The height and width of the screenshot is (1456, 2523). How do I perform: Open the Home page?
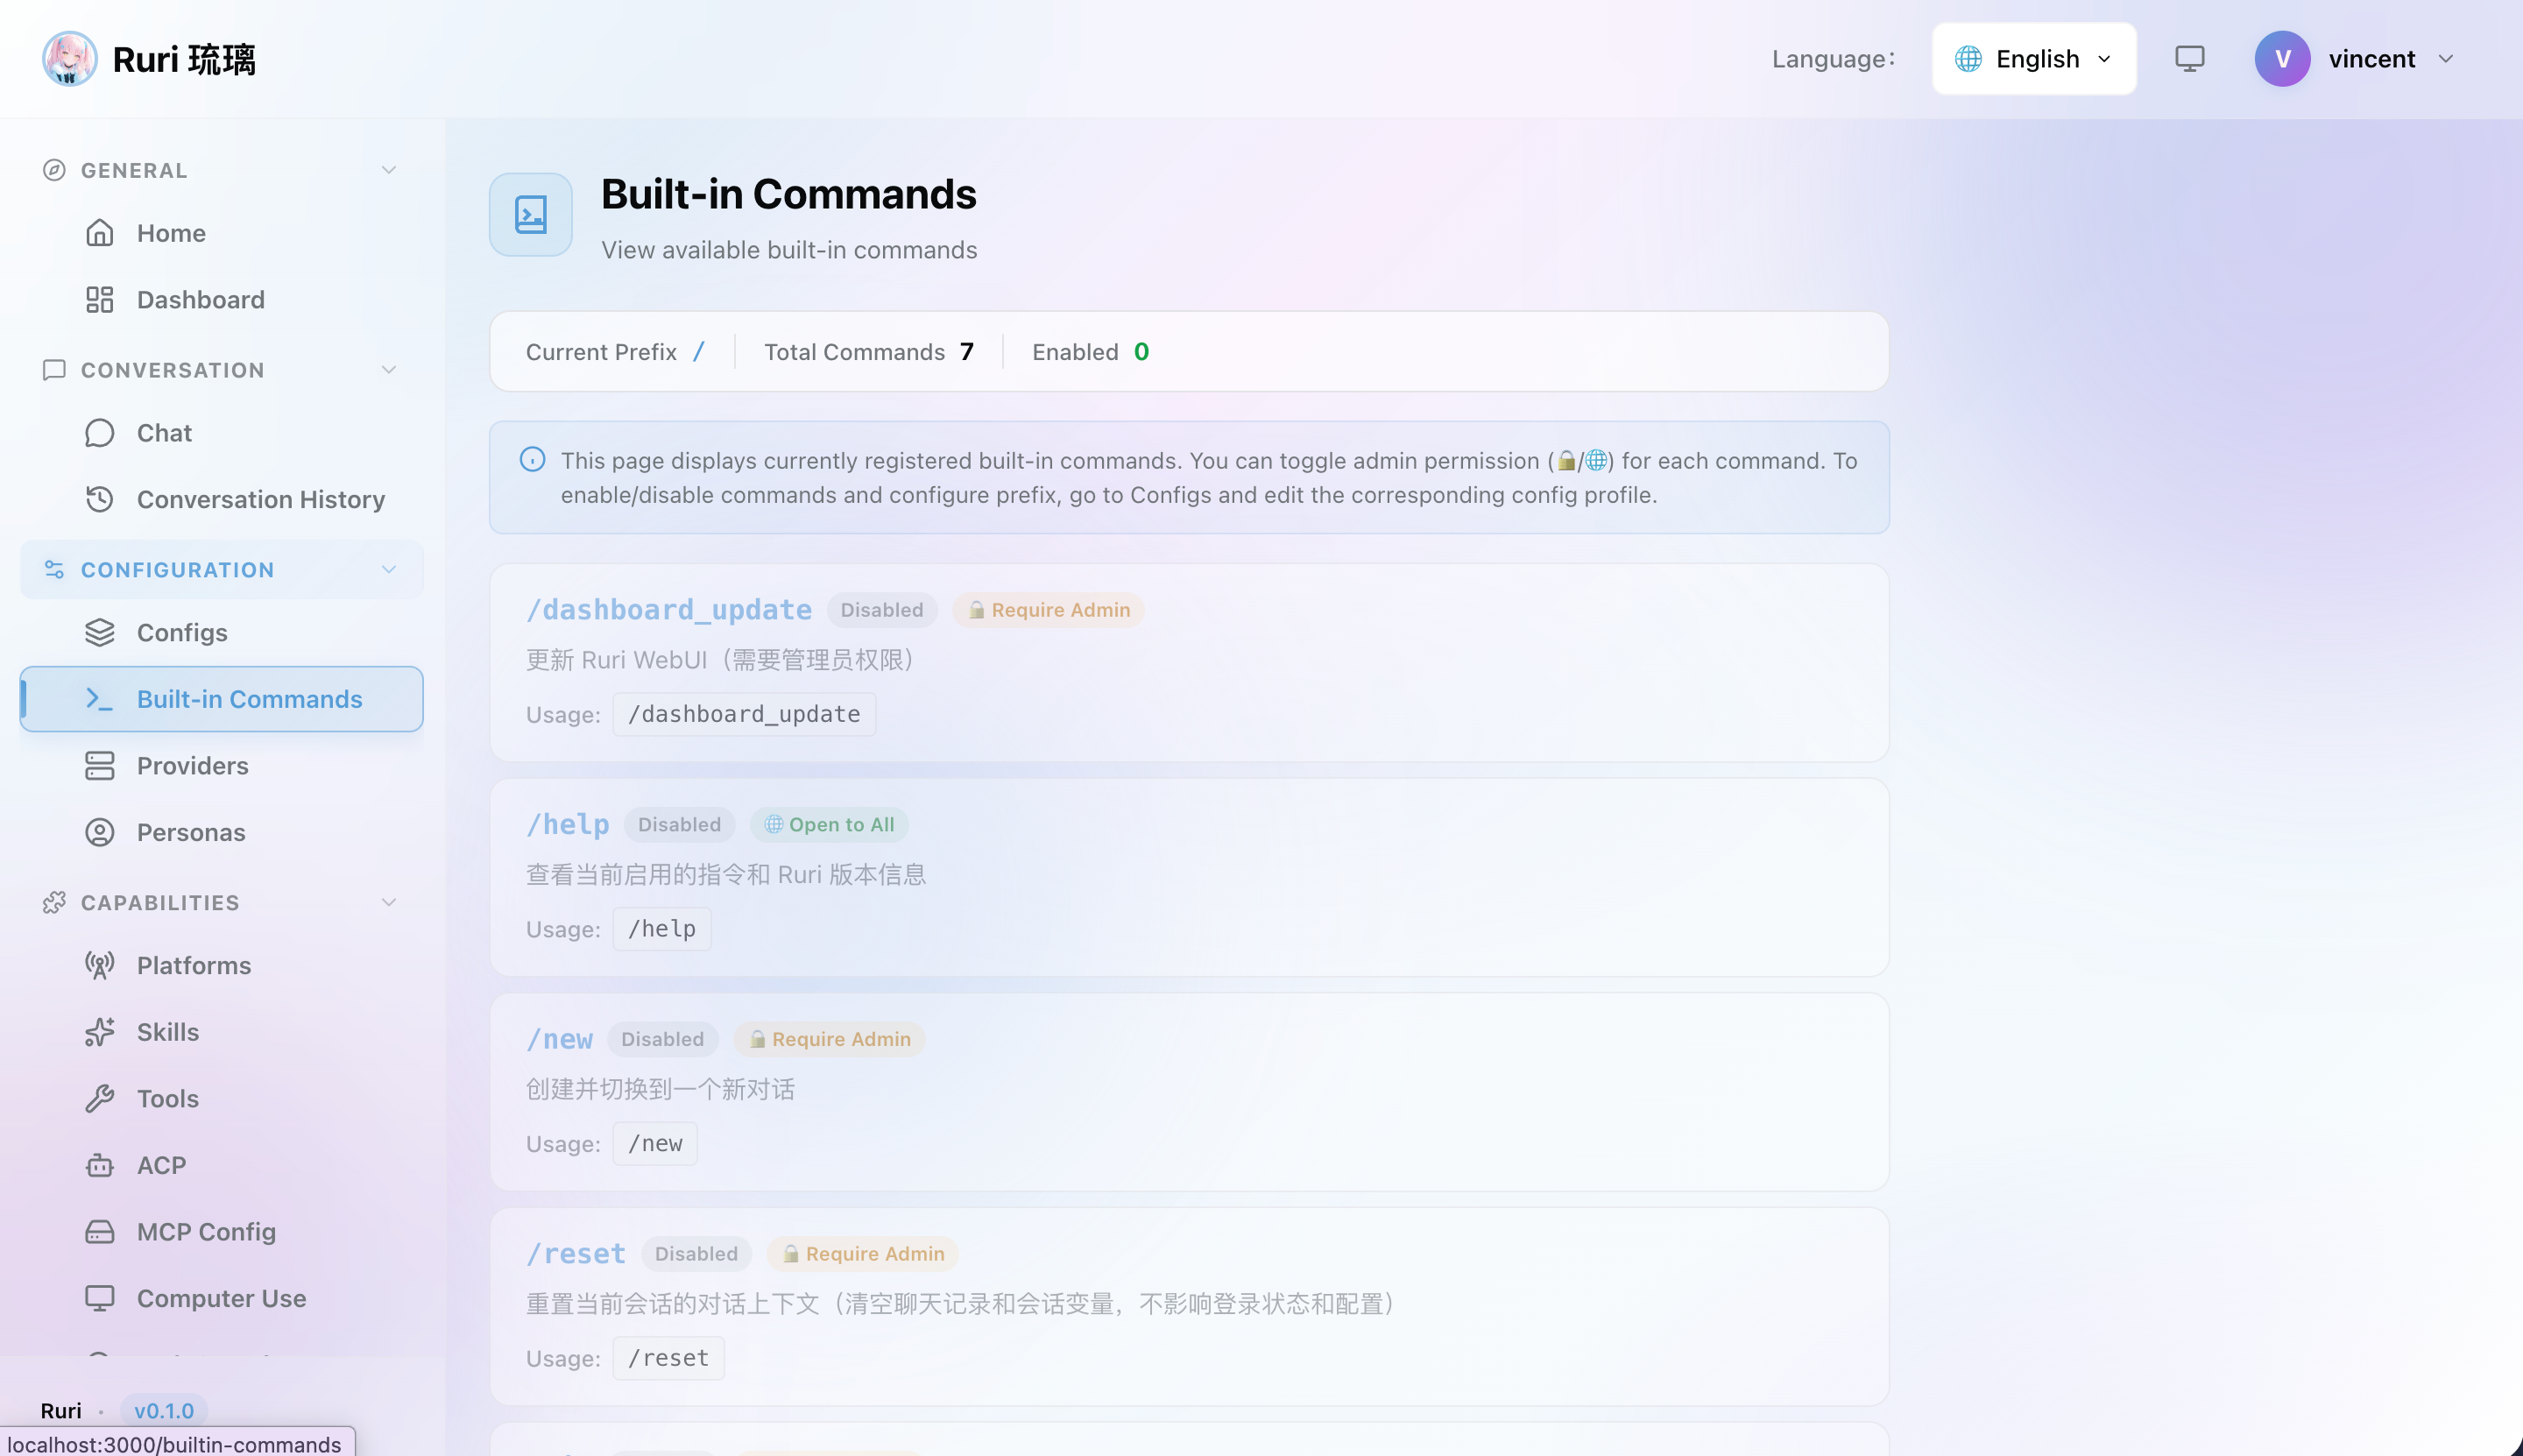(x=222, y=233)
